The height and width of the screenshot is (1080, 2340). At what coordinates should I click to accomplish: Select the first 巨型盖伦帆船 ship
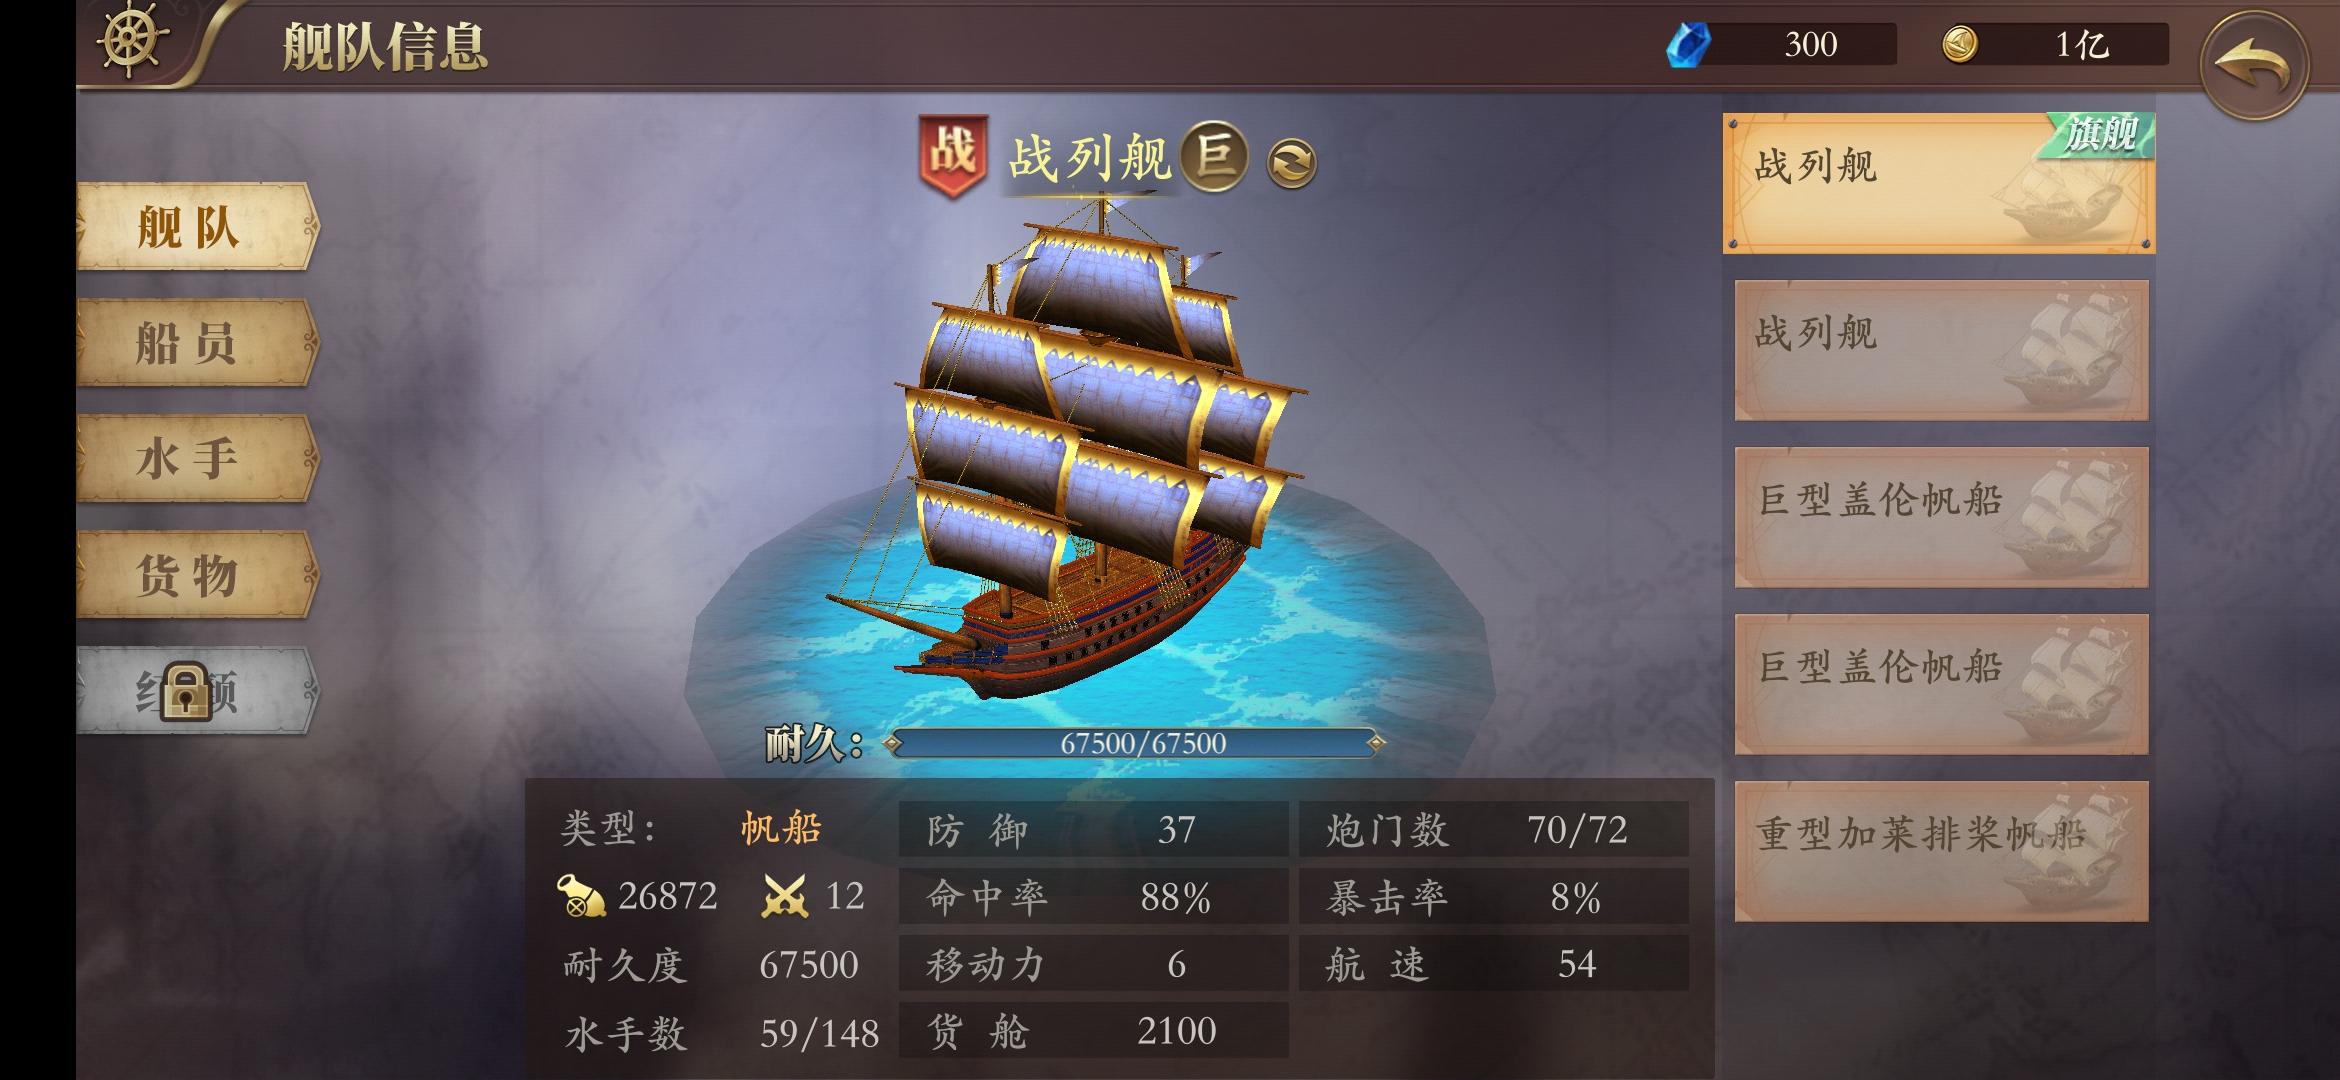pos(1941,517)
